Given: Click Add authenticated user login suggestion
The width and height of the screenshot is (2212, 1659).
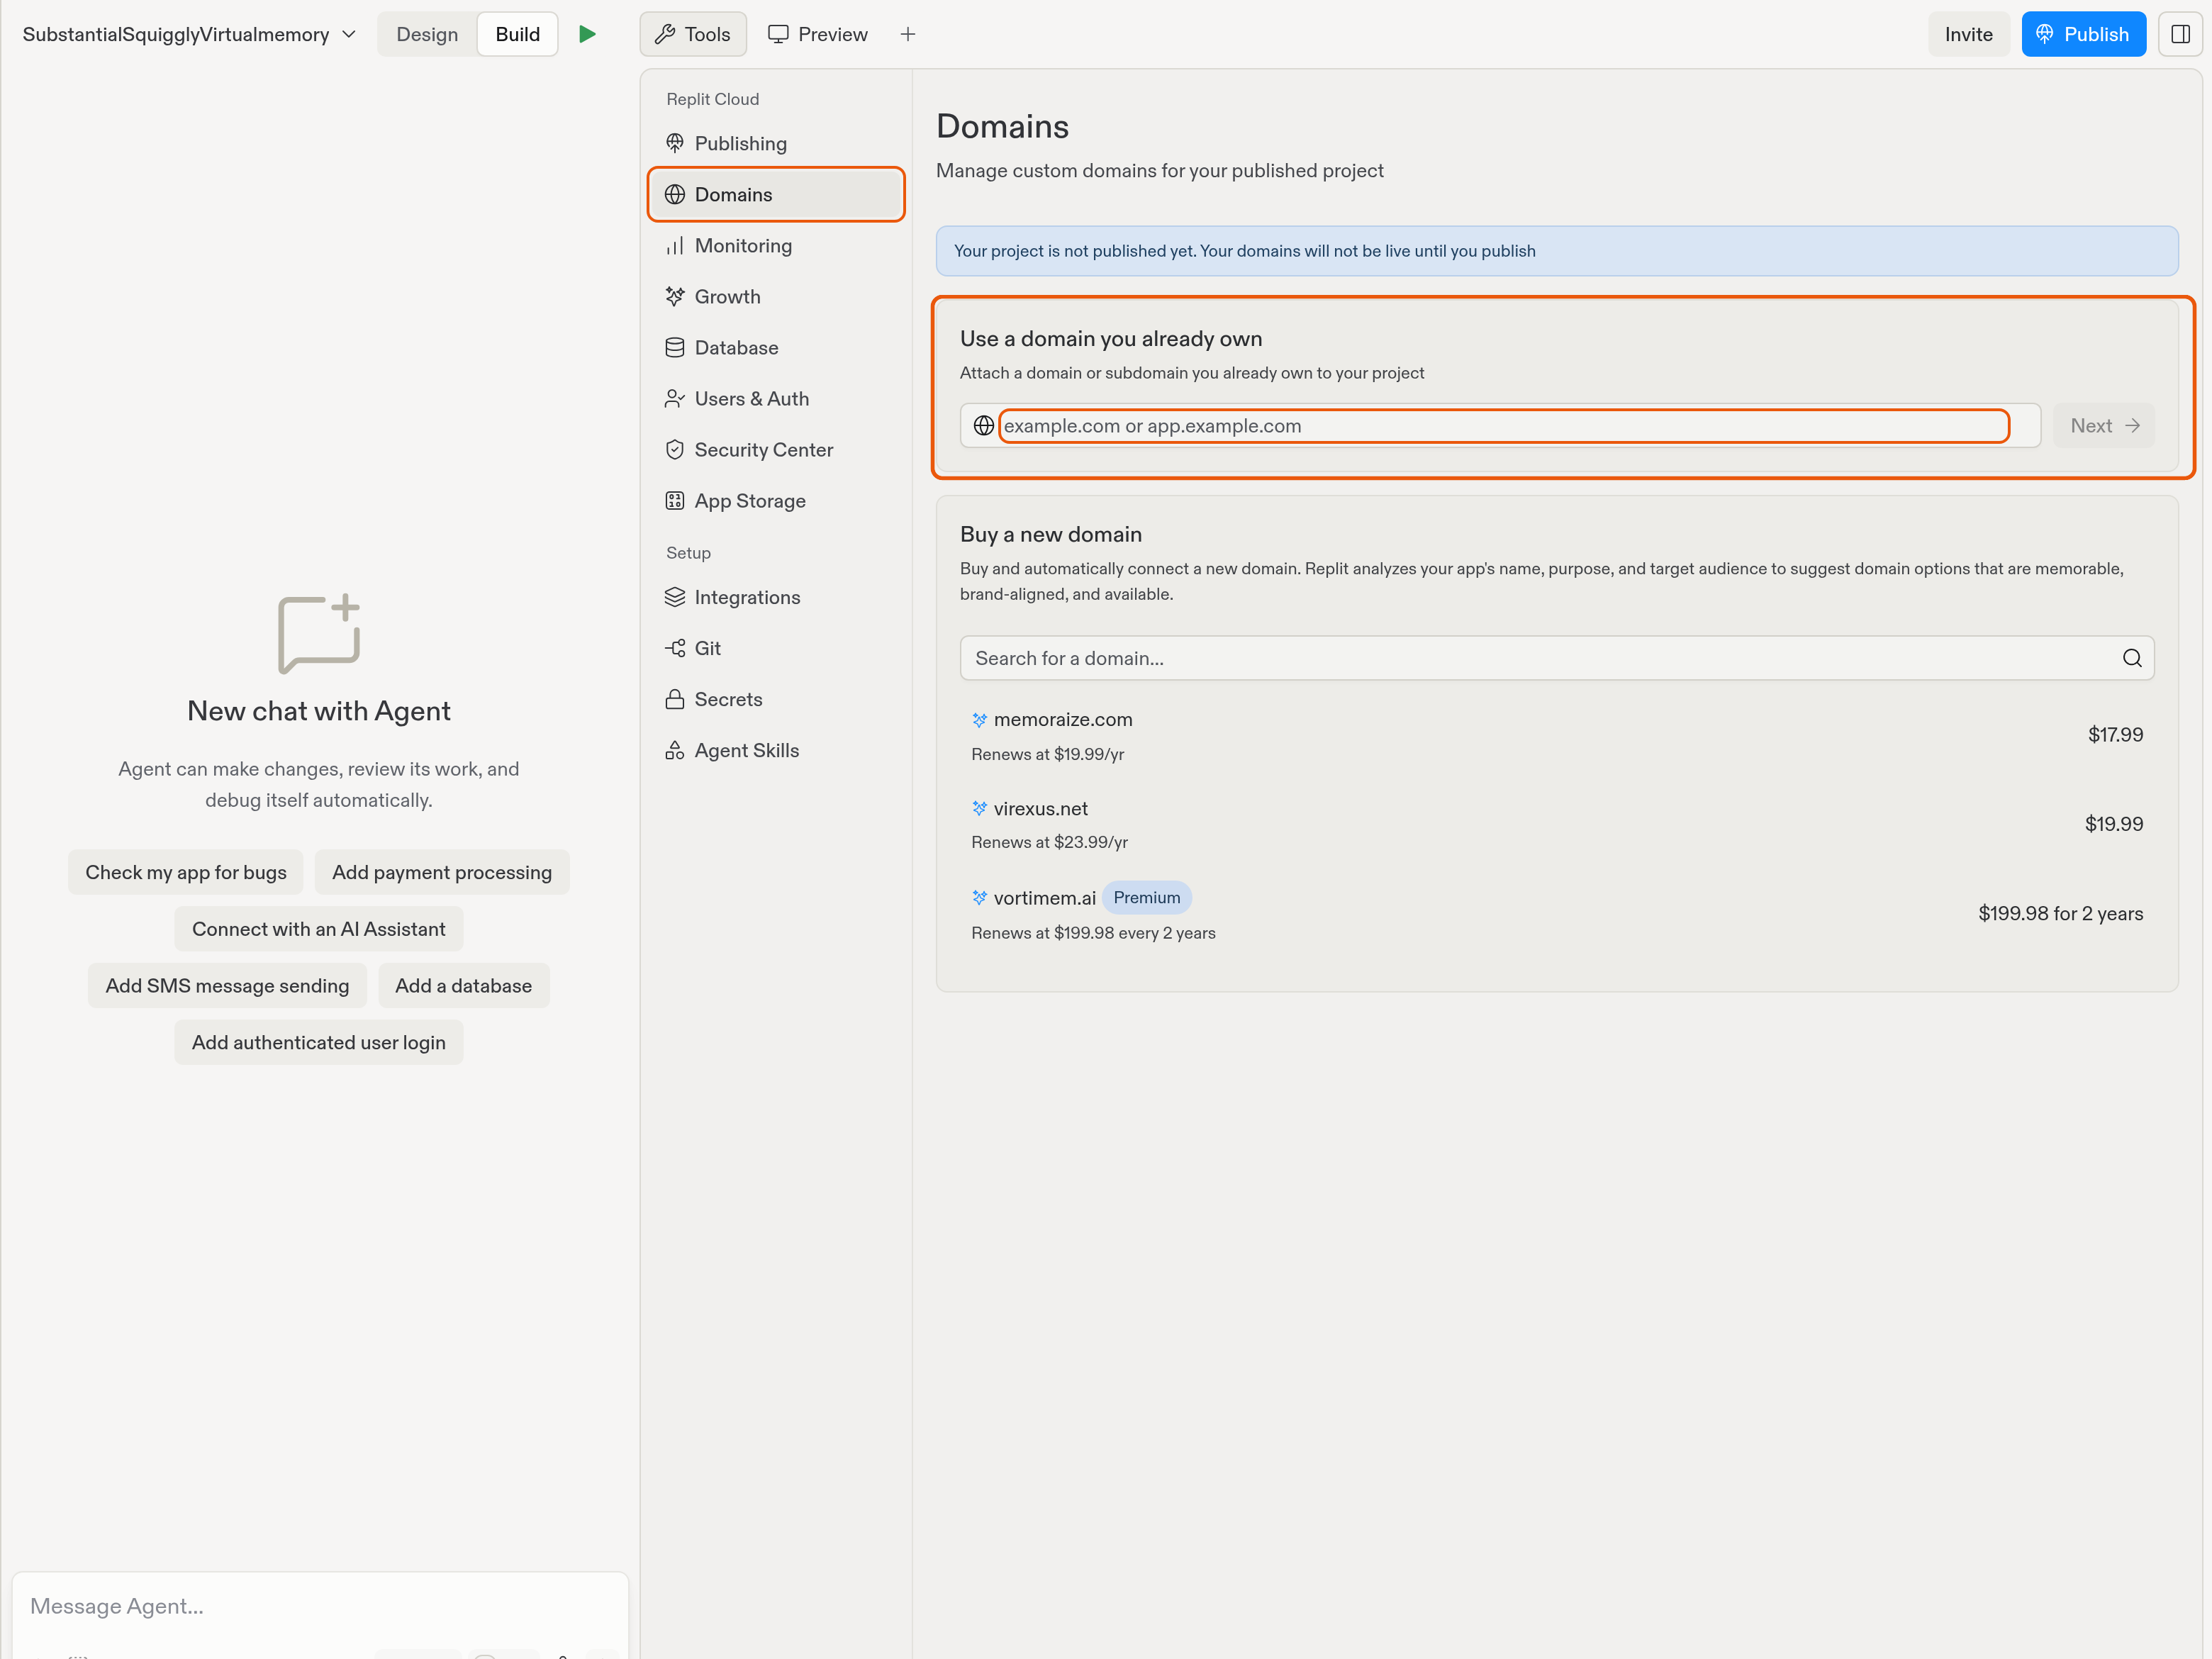Looking at the screenshot, I should coord(318,1042).
